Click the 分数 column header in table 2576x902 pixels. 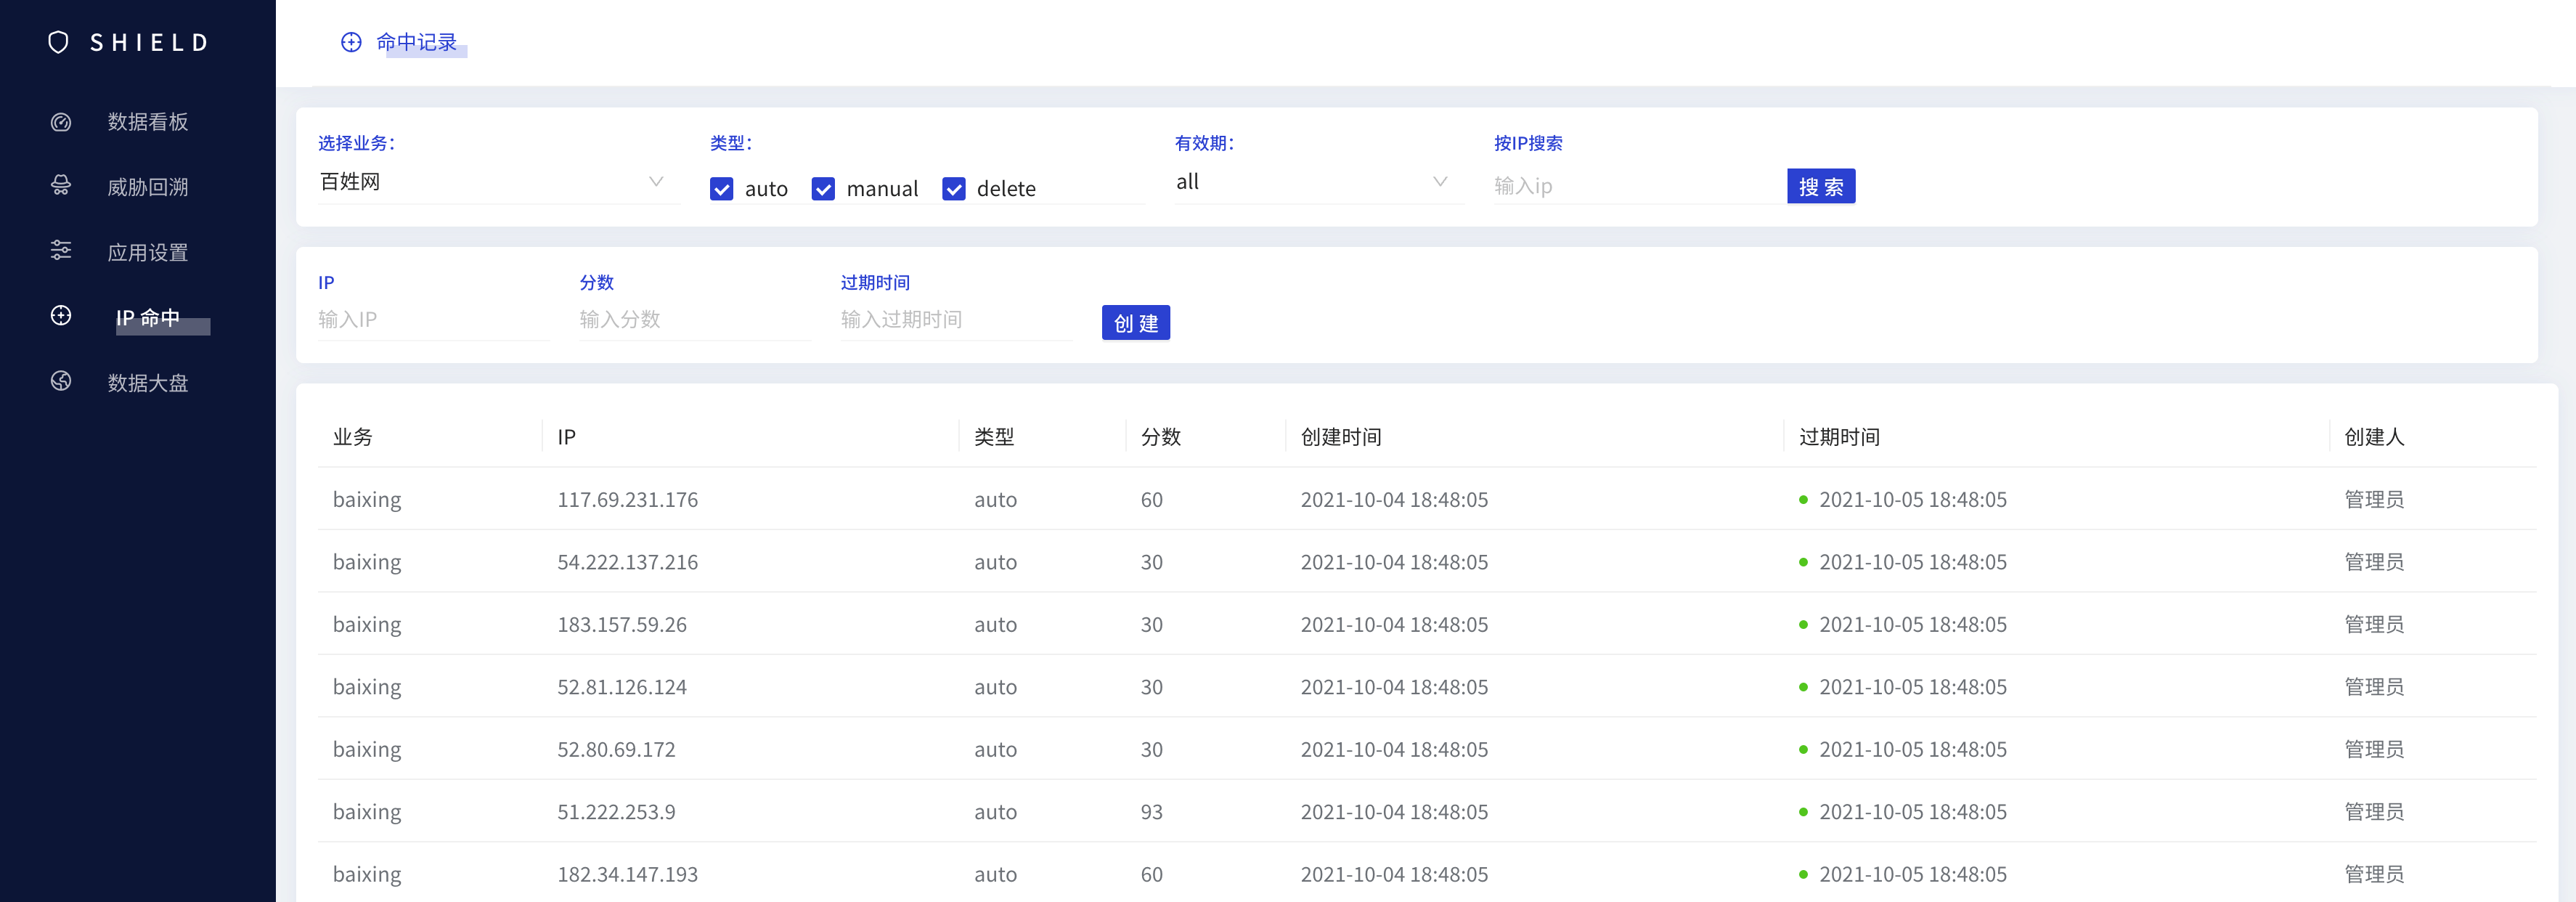1161,437
